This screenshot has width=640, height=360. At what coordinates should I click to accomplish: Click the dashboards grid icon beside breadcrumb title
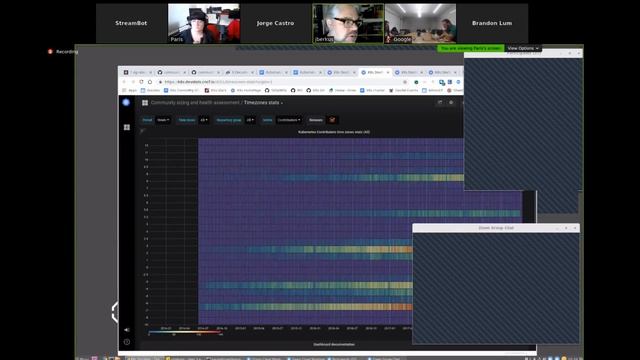[x=145, y=103]
